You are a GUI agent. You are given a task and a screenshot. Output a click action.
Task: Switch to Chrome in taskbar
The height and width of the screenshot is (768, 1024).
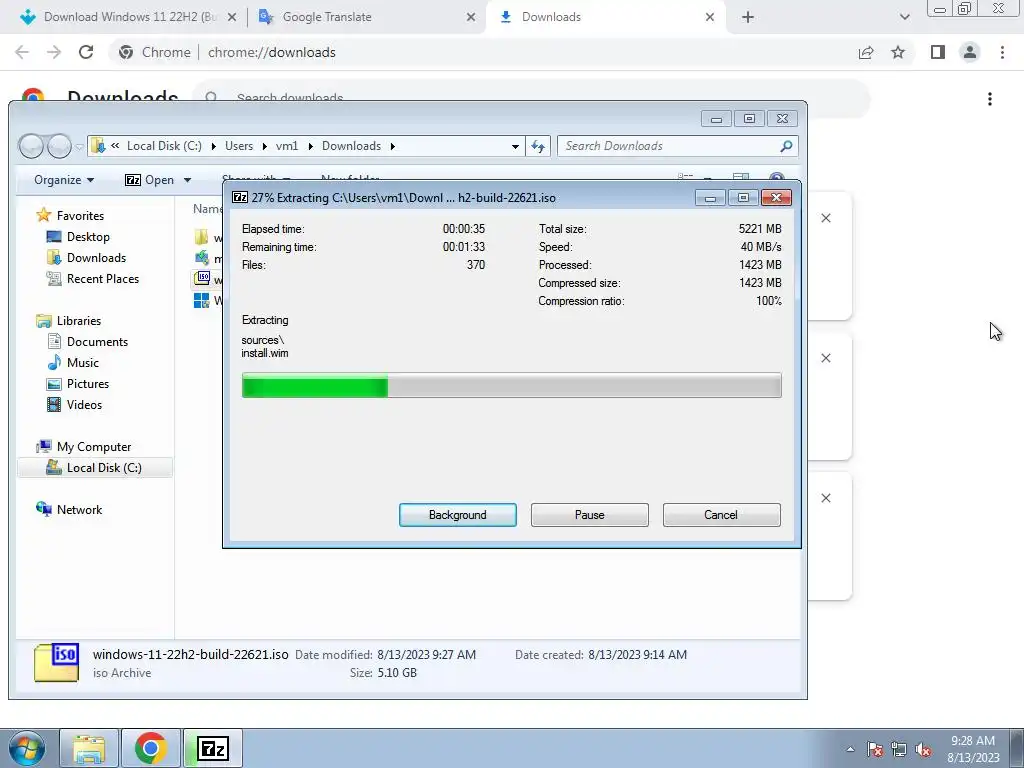tap(151, 748)
